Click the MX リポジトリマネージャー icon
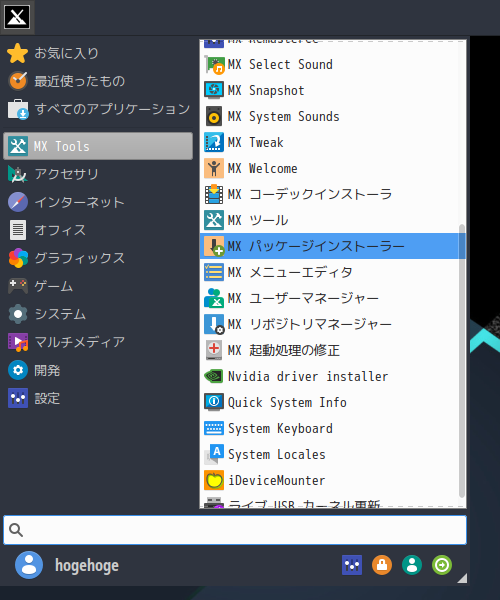Image resolution: width=500 pixels, height=600 pixels. (214, 324)
